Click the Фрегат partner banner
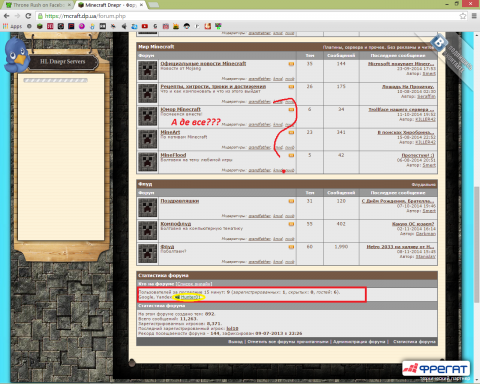Viewport: 480px width, 384px height. (436, 369)
